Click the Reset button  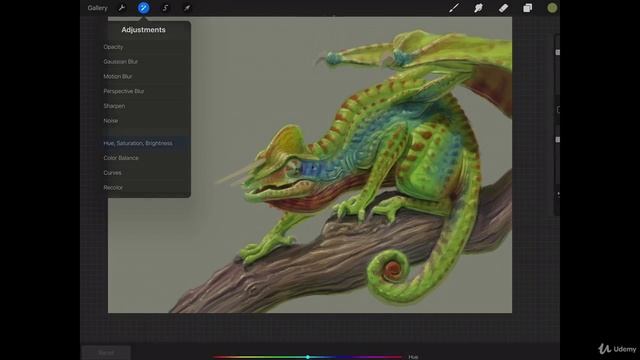point(106,353)
